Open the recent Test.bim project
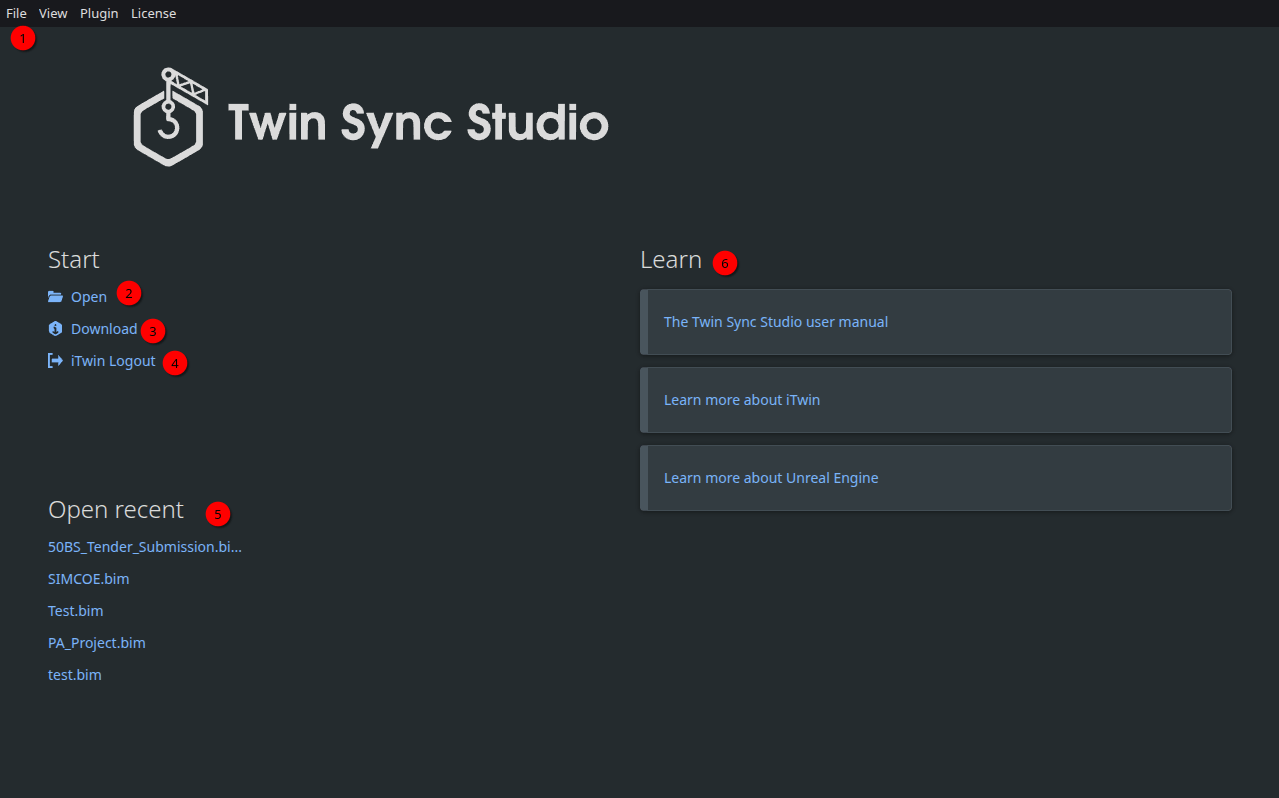The height and width of the screenshot is (798, 1279). click(75, 610)
